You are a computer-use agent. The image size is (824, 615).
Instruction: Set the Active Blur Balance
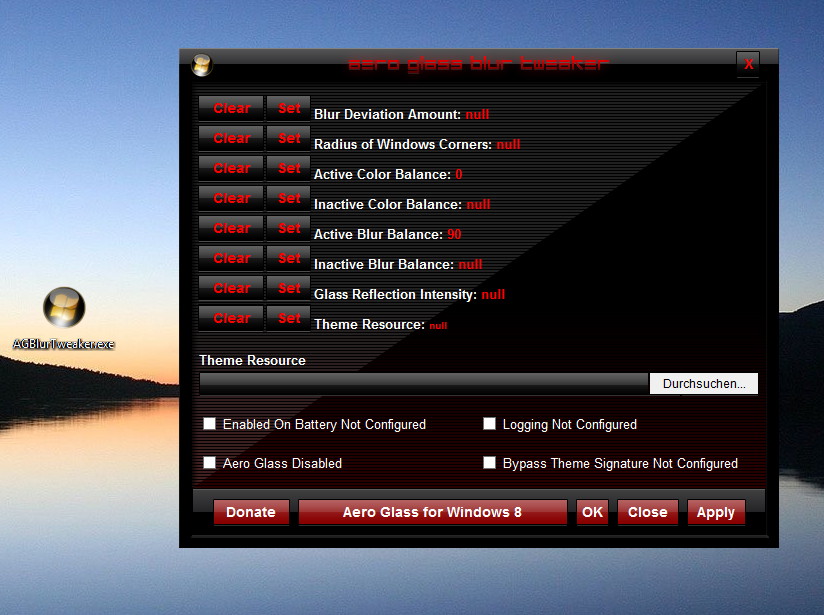click(x=289, y=228)
